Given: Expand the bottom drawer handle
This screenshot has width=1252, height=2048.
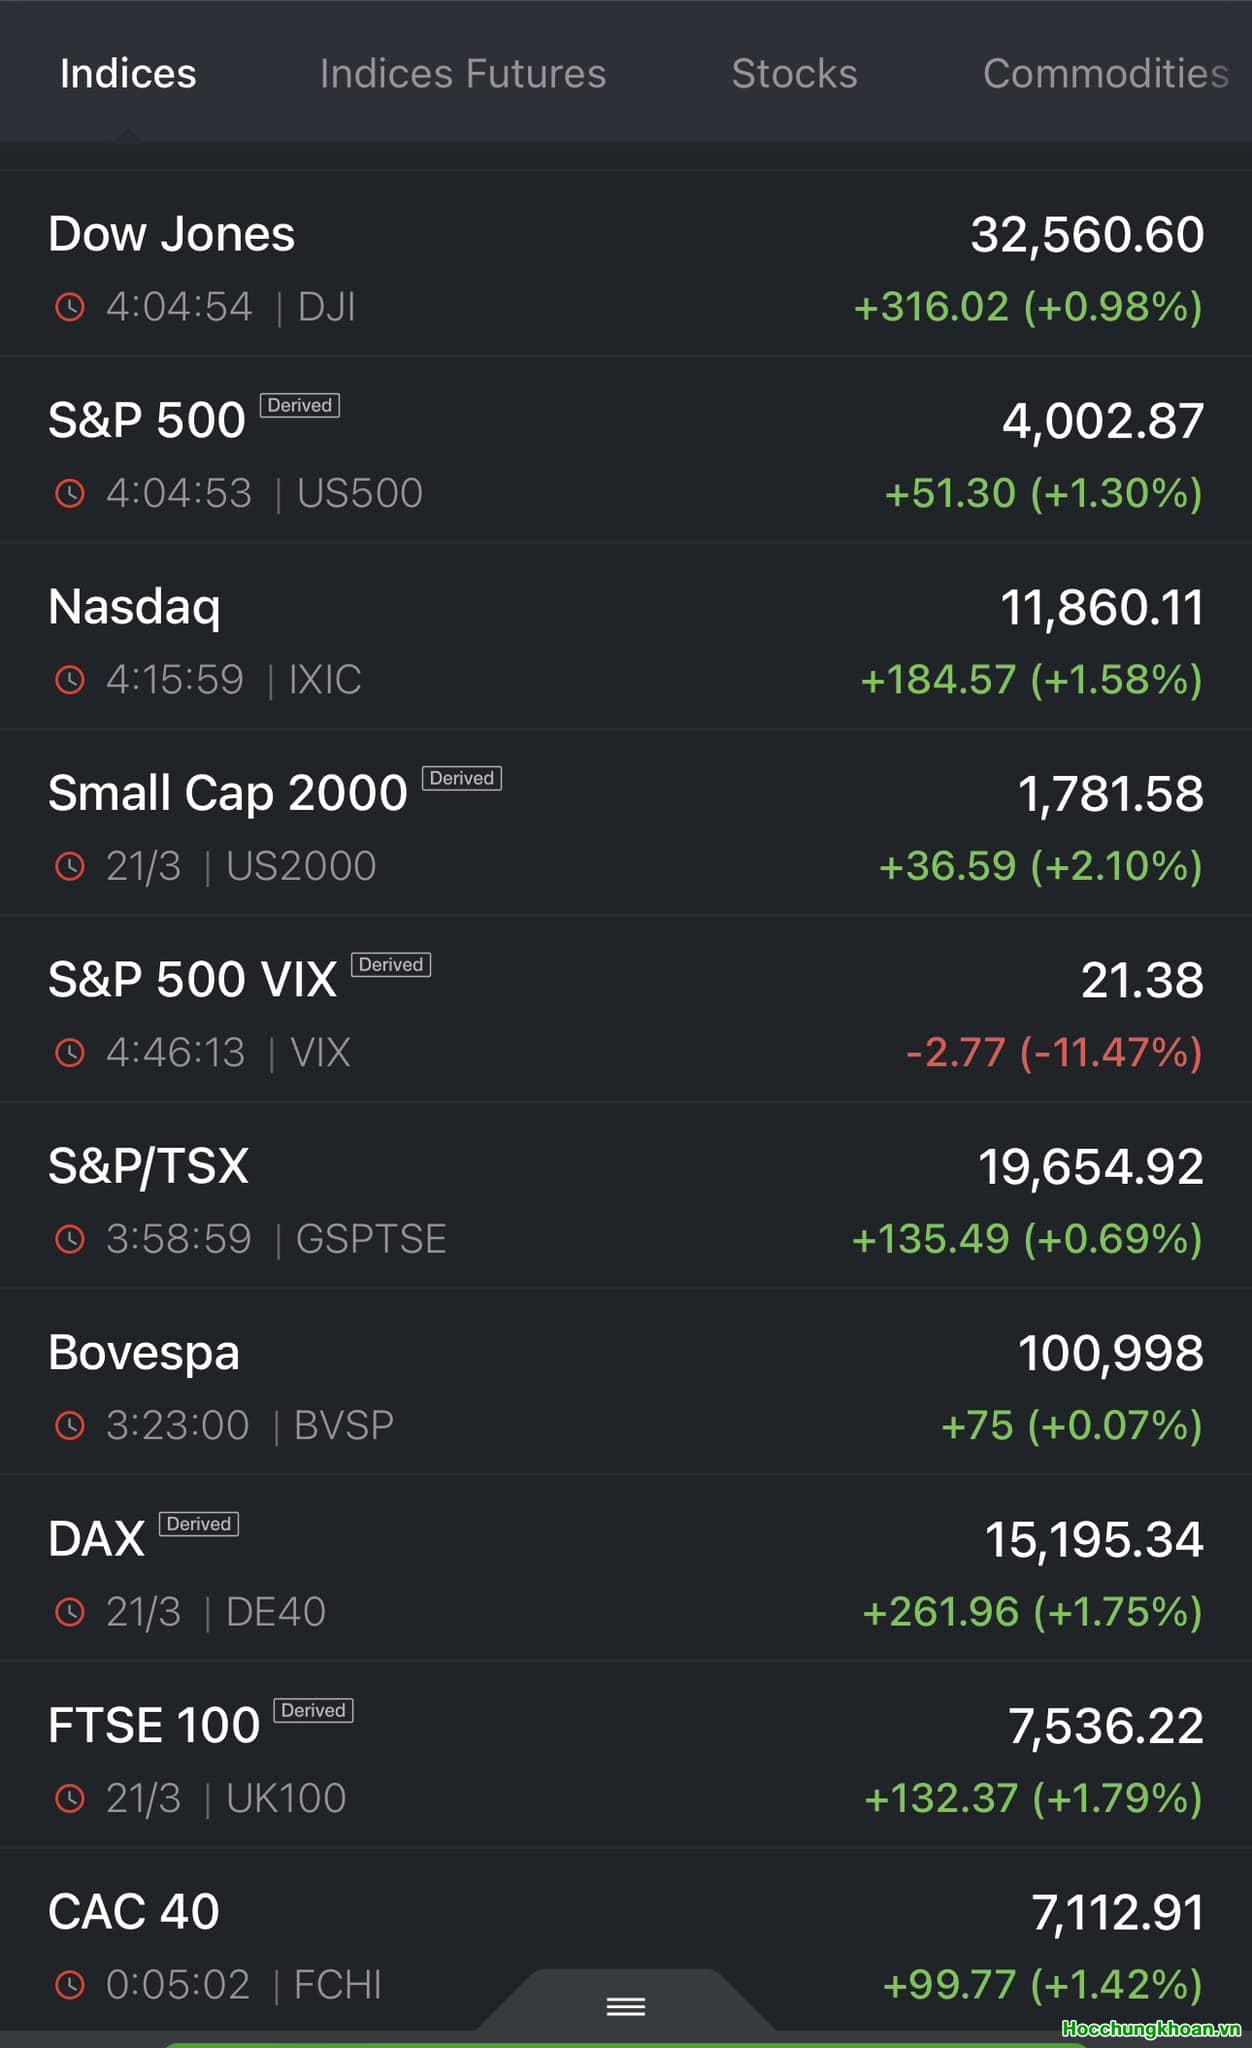Looking at the screenshot, I should (x=626, y=2006).
